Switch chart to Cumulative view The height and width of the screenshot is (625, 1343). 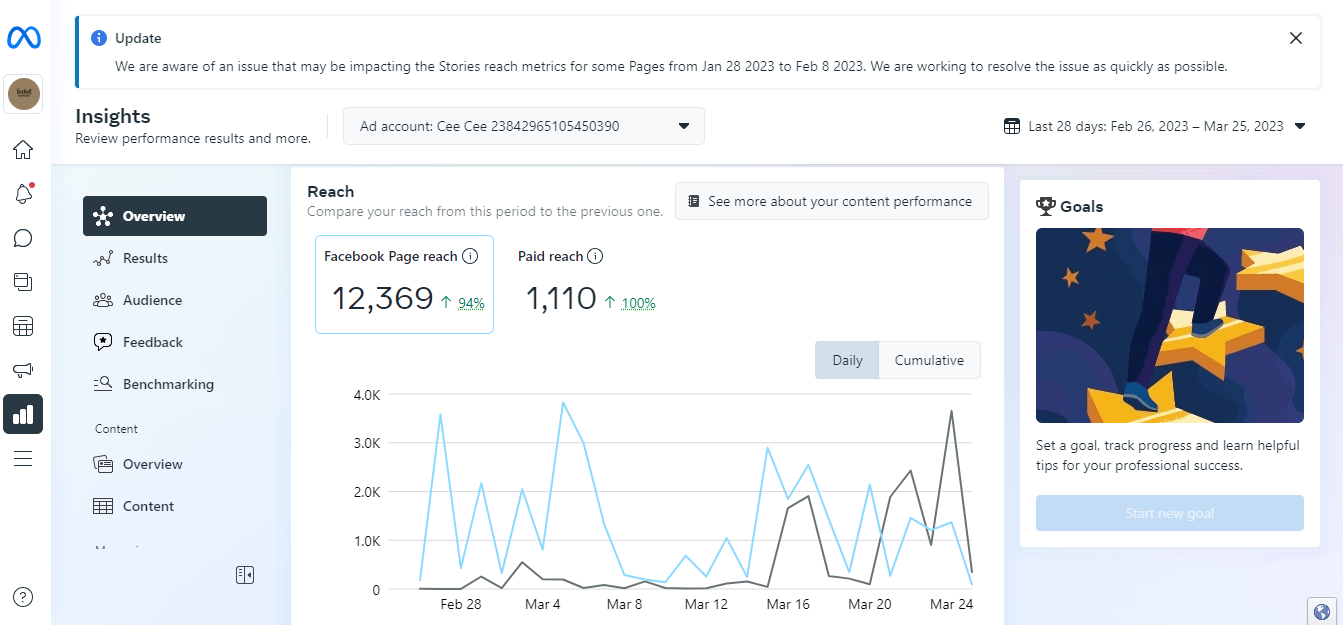click(x=929, y=360)
